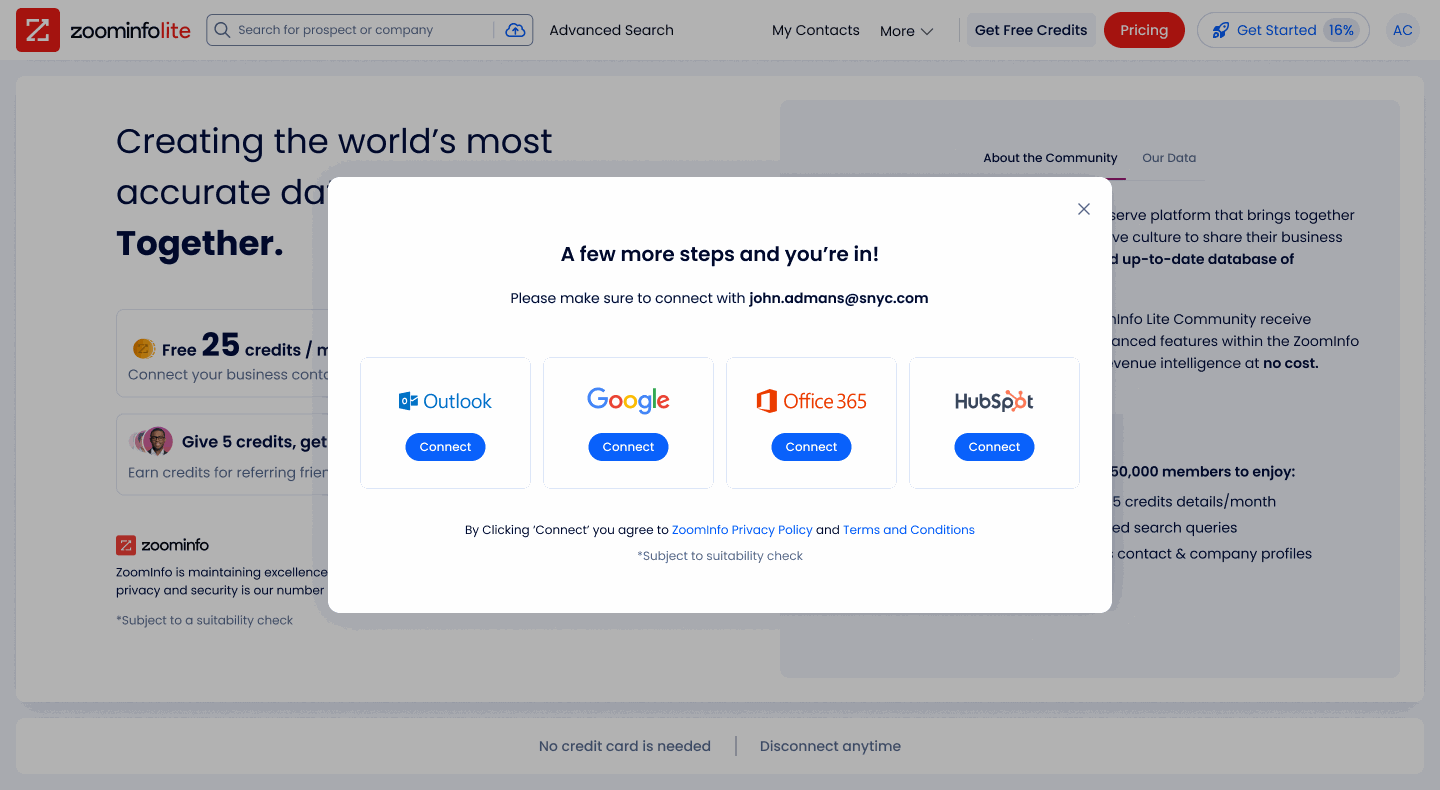This screenshot has width=1440, height=790.
Task: Click the Outlook logo
Action: point(445,401)
